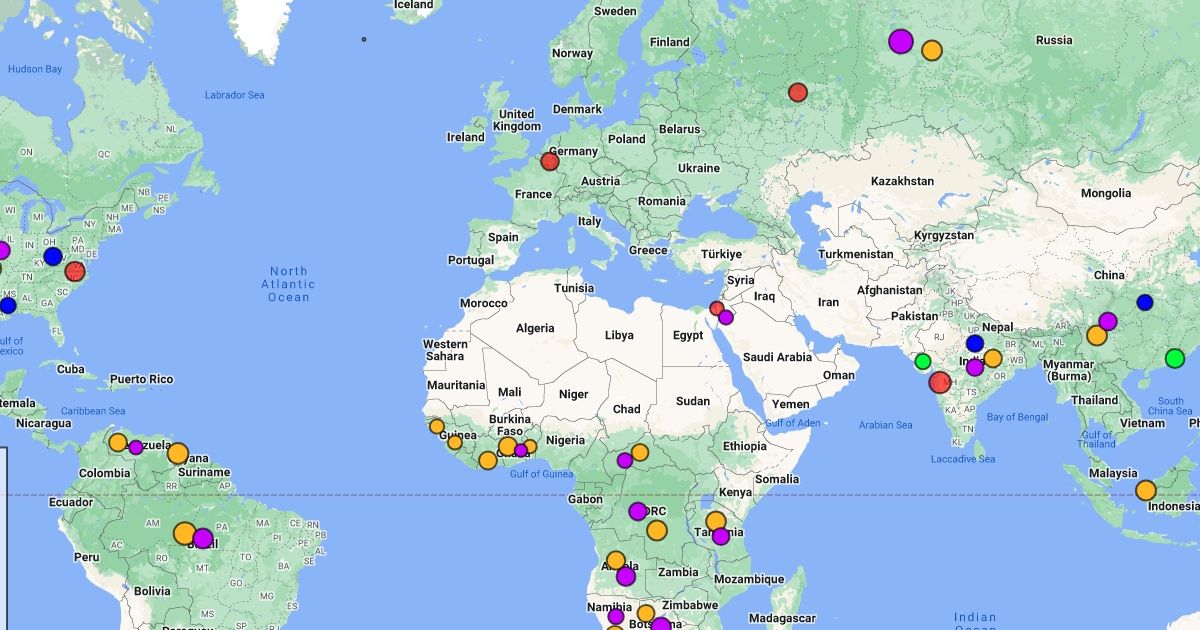Select the purple marker in Venezuela
Screen dimensions: 1200x630
pos(136,447)
